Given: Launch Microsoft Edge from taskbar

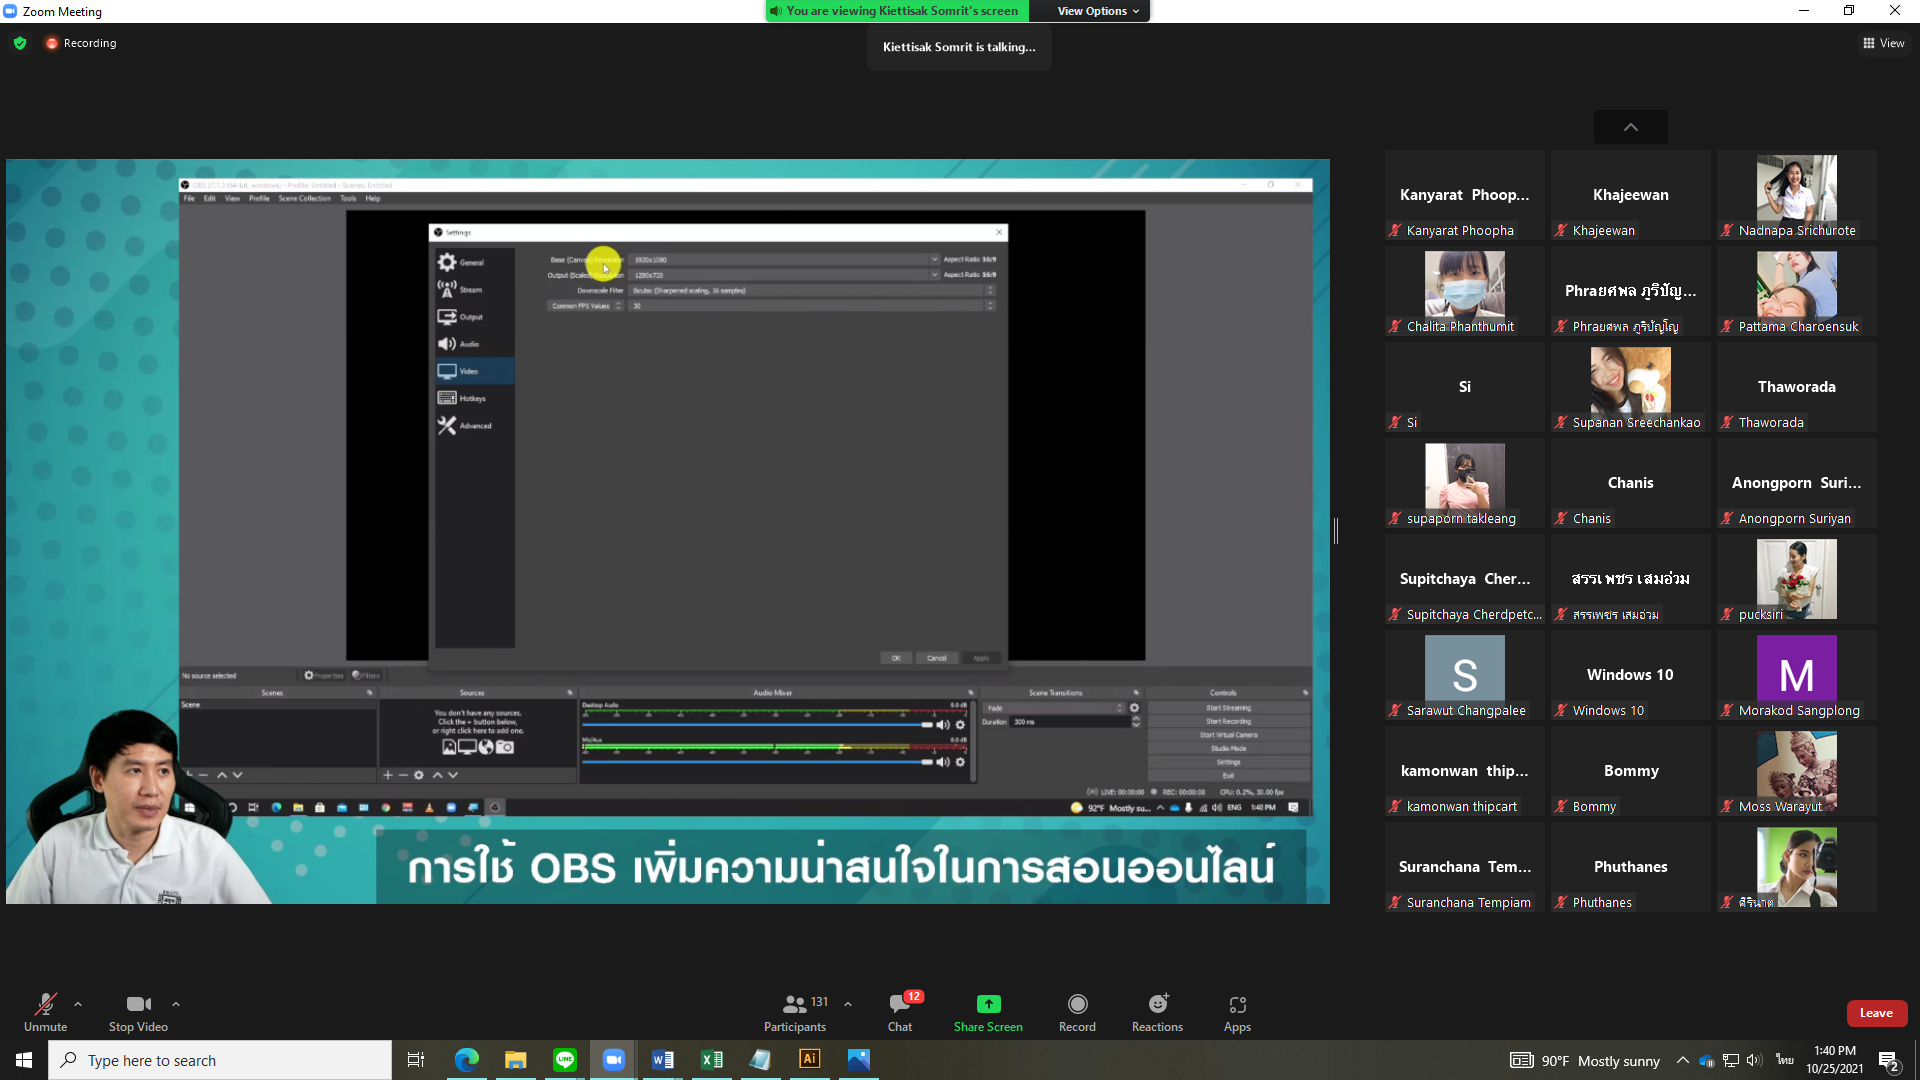Looking at the screenshot, I should (x=467, y=1060).
